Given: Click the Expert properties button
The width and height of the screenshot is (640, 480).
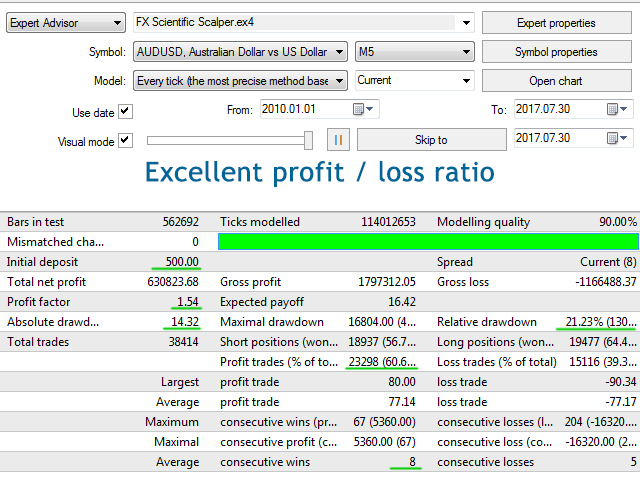Looking at the screenshot, I should (556, 23).
